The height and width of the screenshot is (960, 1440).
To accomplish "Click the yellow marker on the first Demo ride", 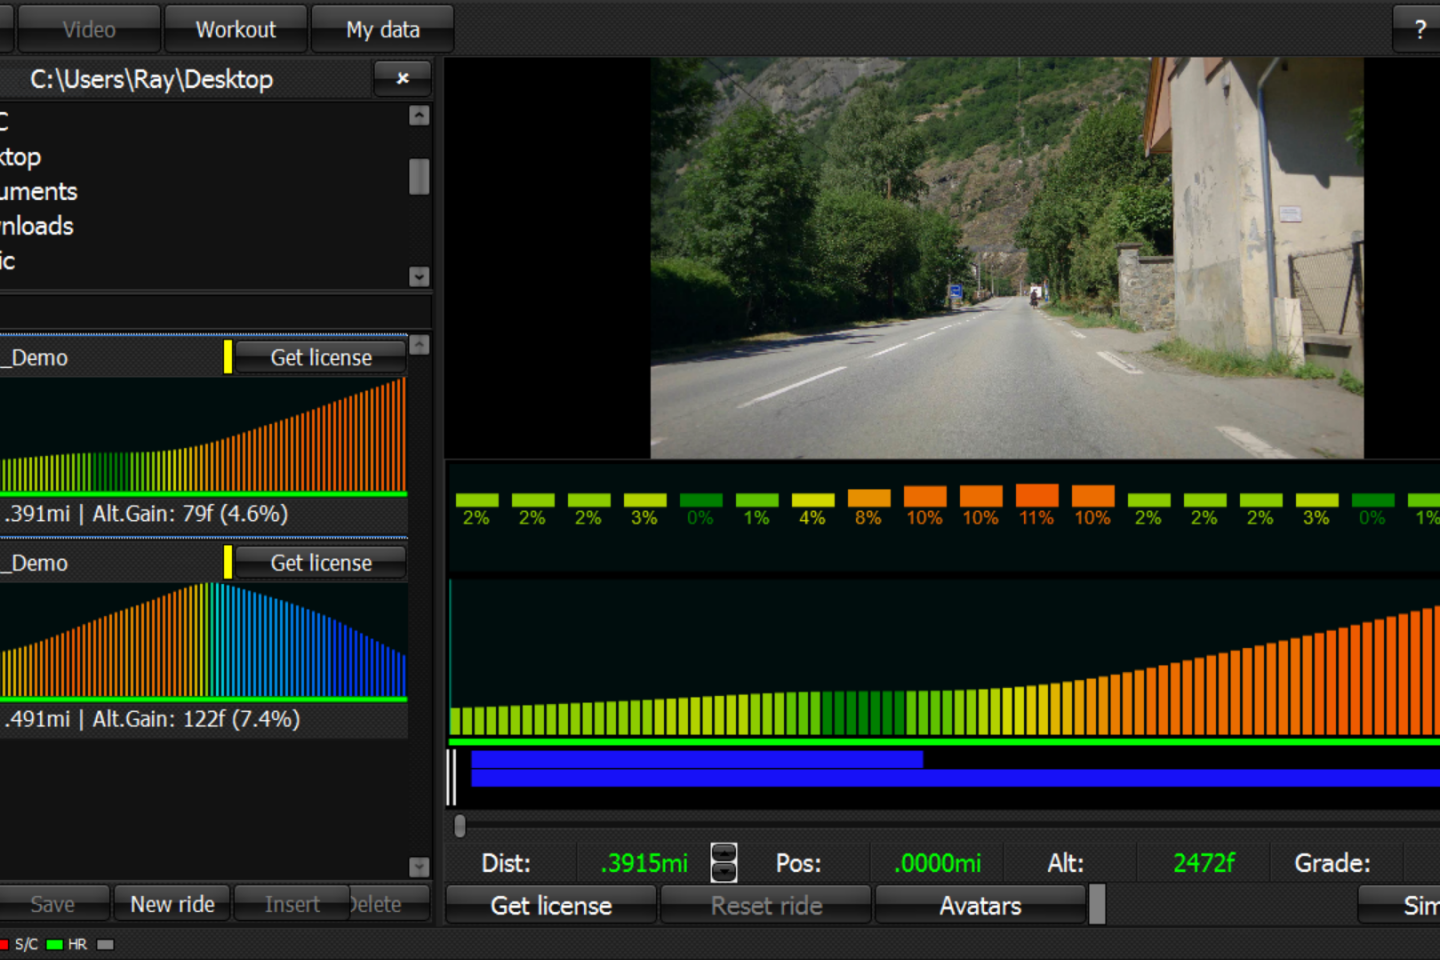I will pos(228,357).
